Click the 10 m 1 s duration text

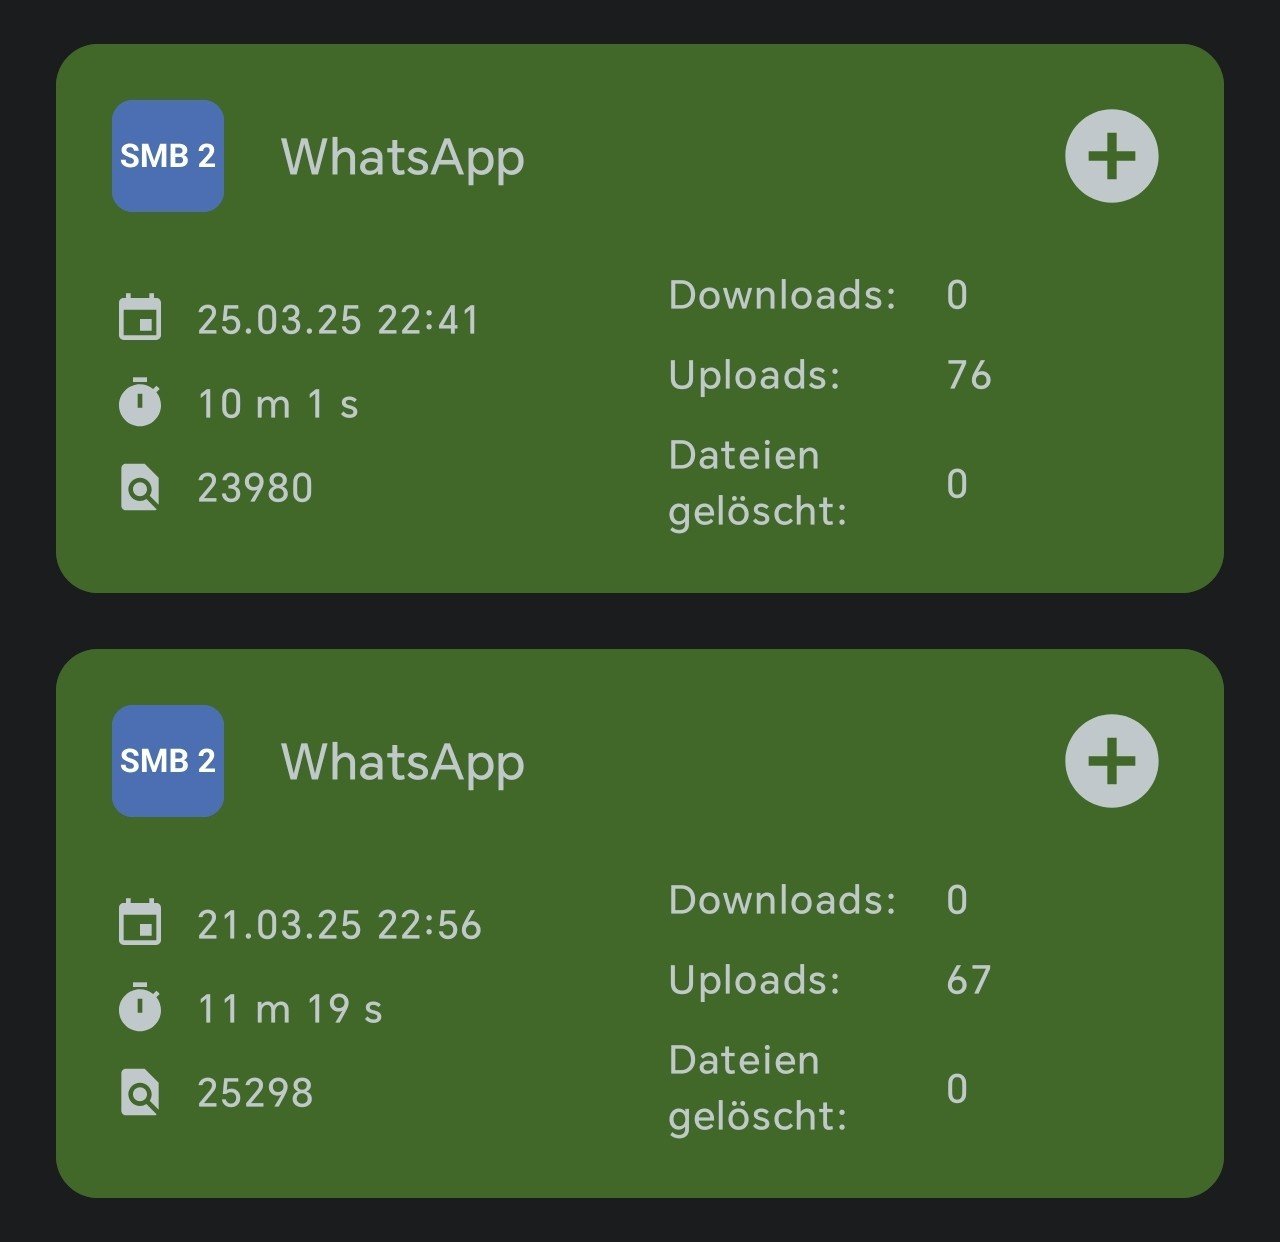click(x=278, y=404)
